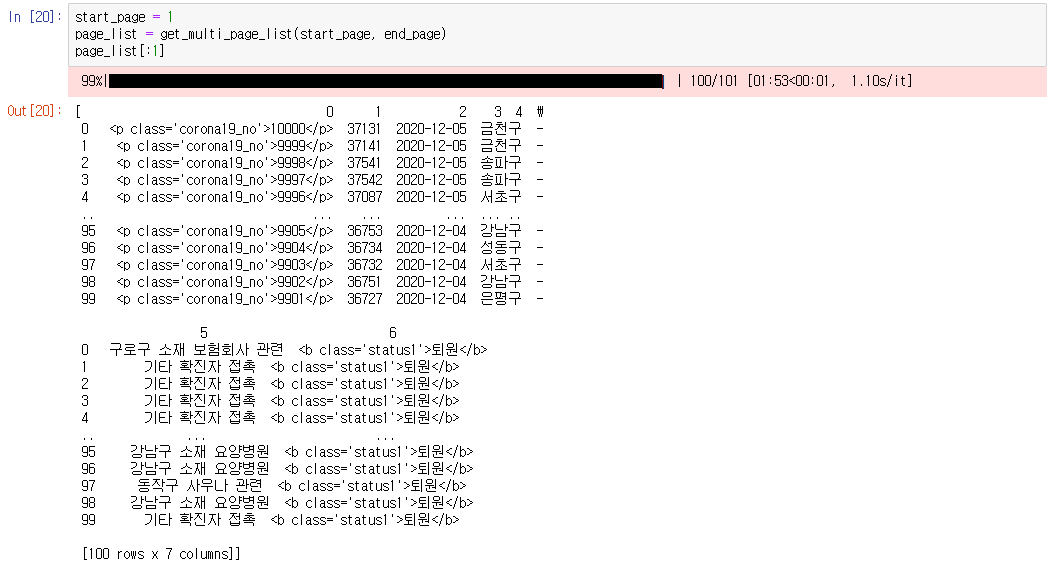
Task: Click column header 6
Action: point(393,333)
